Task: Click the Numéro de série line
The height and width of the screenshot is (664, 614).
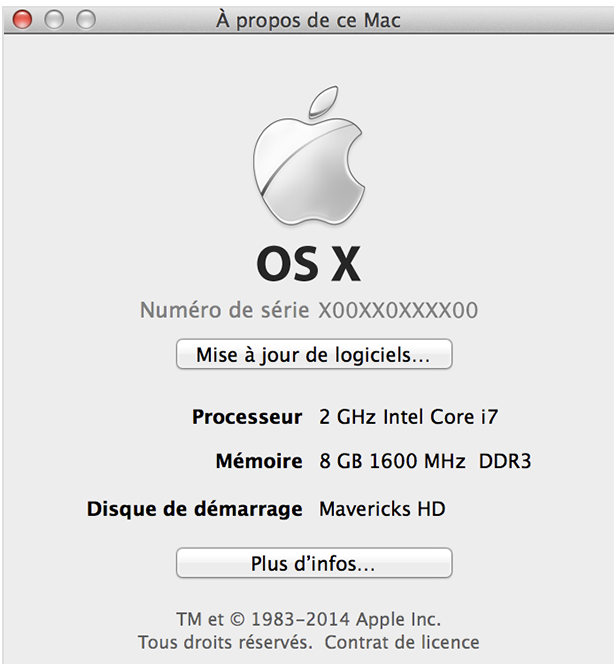Action: point(308,311)
